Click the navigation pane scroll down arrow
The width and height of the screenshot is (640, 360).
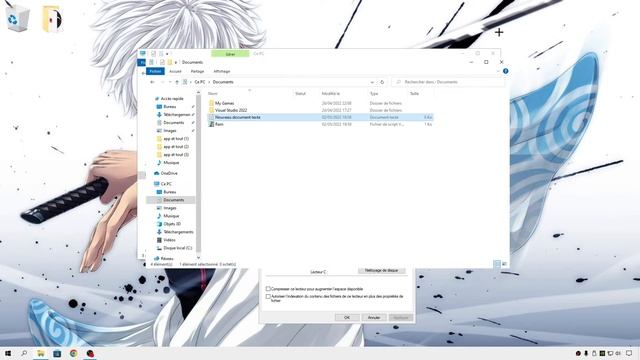198,258
